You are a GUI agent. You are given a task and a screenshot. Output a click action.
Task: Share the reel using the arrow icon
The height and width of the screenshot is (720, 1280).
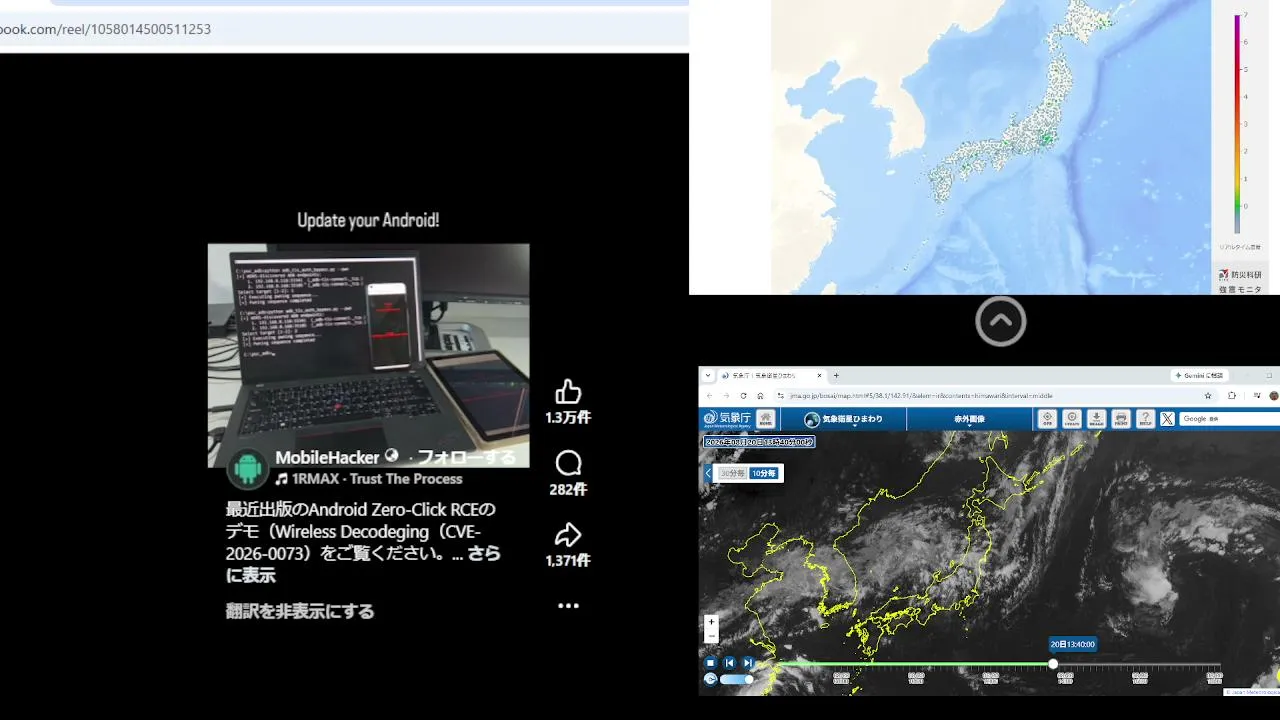(568, 534)
